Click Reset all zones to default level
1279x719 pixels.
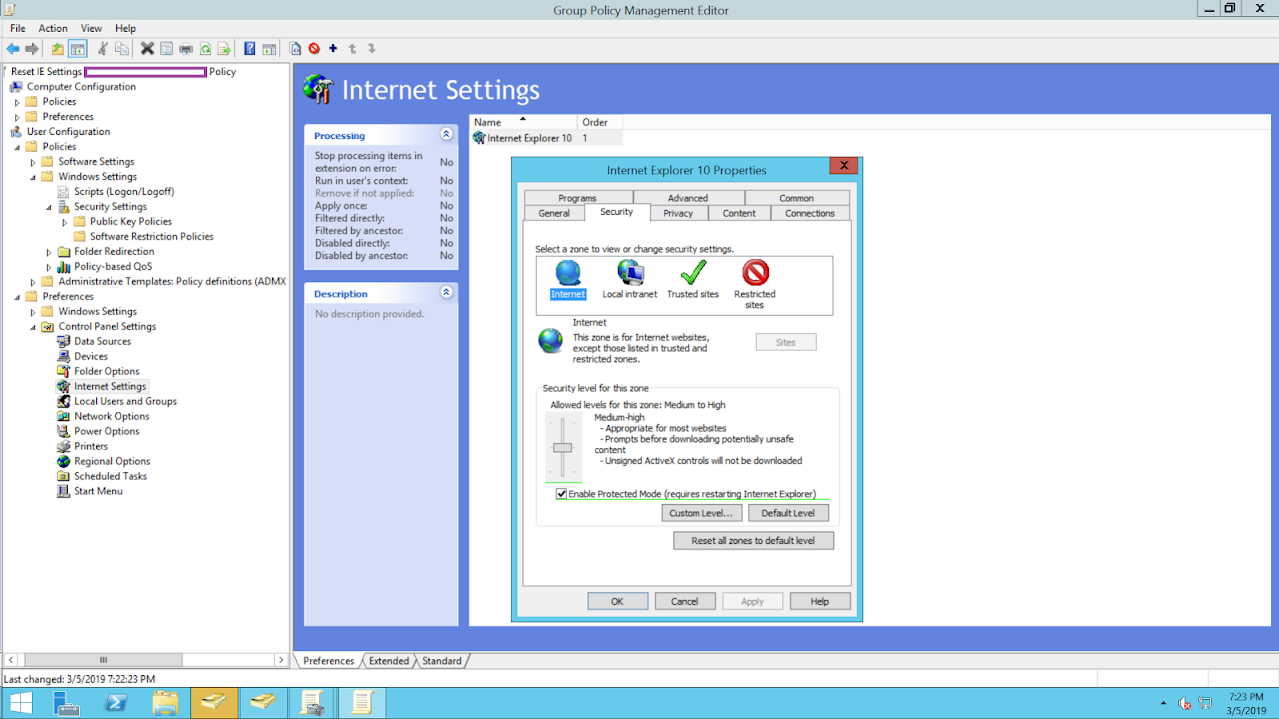point(754,541)
